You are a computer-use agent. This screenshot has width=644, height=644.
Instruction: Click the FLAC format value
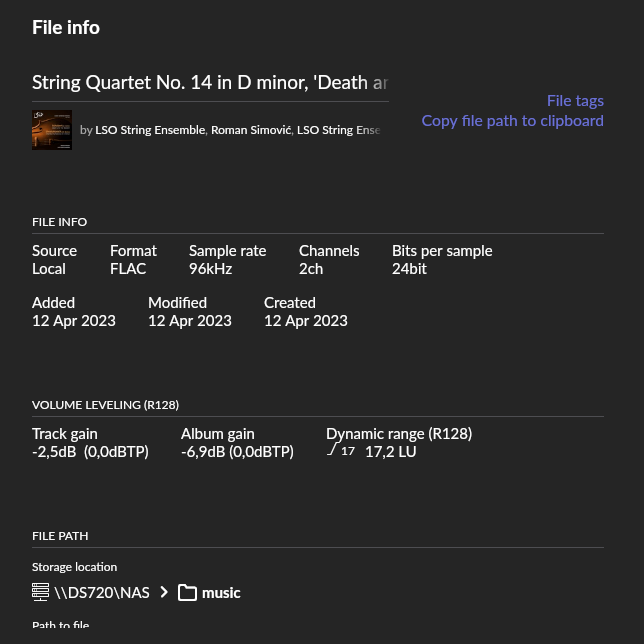tap(128, 269)
